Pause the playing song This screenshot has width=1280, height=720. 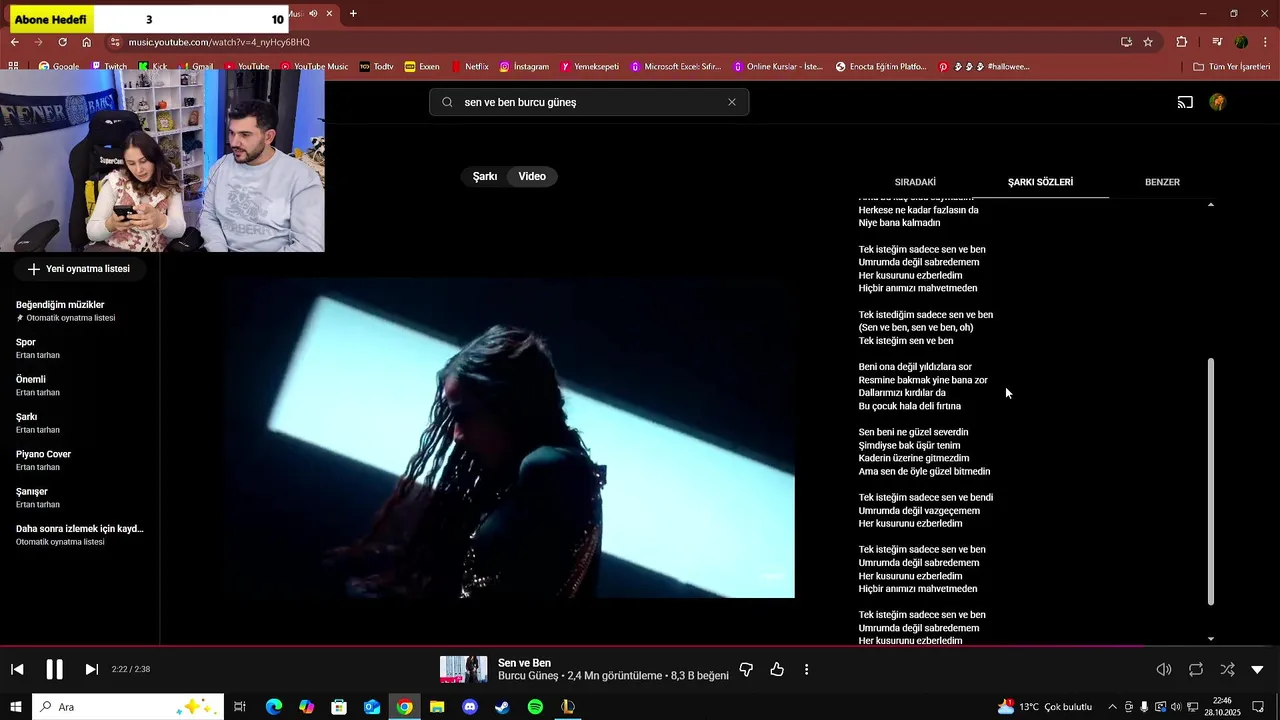[54, 669]
